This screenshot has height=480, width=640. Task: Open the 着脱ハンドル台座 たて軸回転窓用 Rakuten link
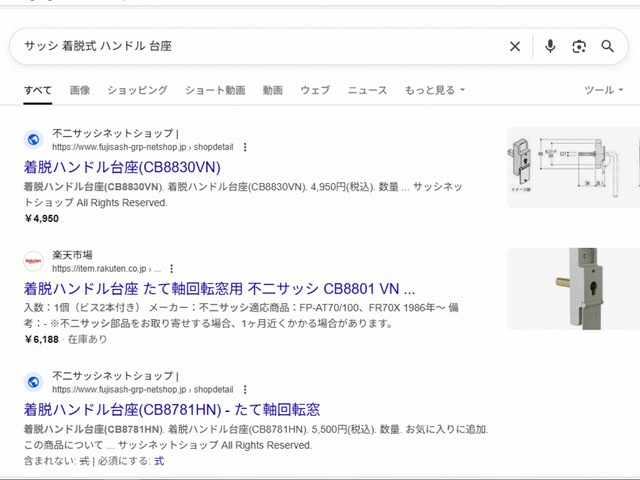click(x=219, y=289)
